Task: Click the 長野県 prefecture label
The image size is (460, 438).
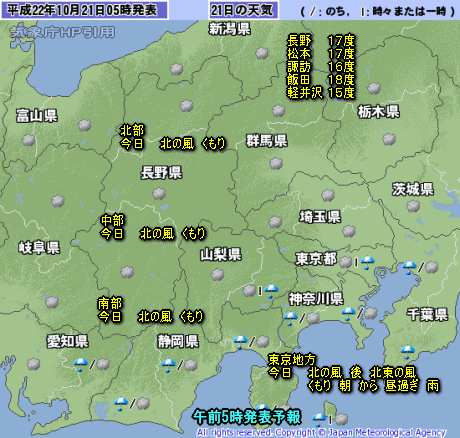Action: (161, 173)
